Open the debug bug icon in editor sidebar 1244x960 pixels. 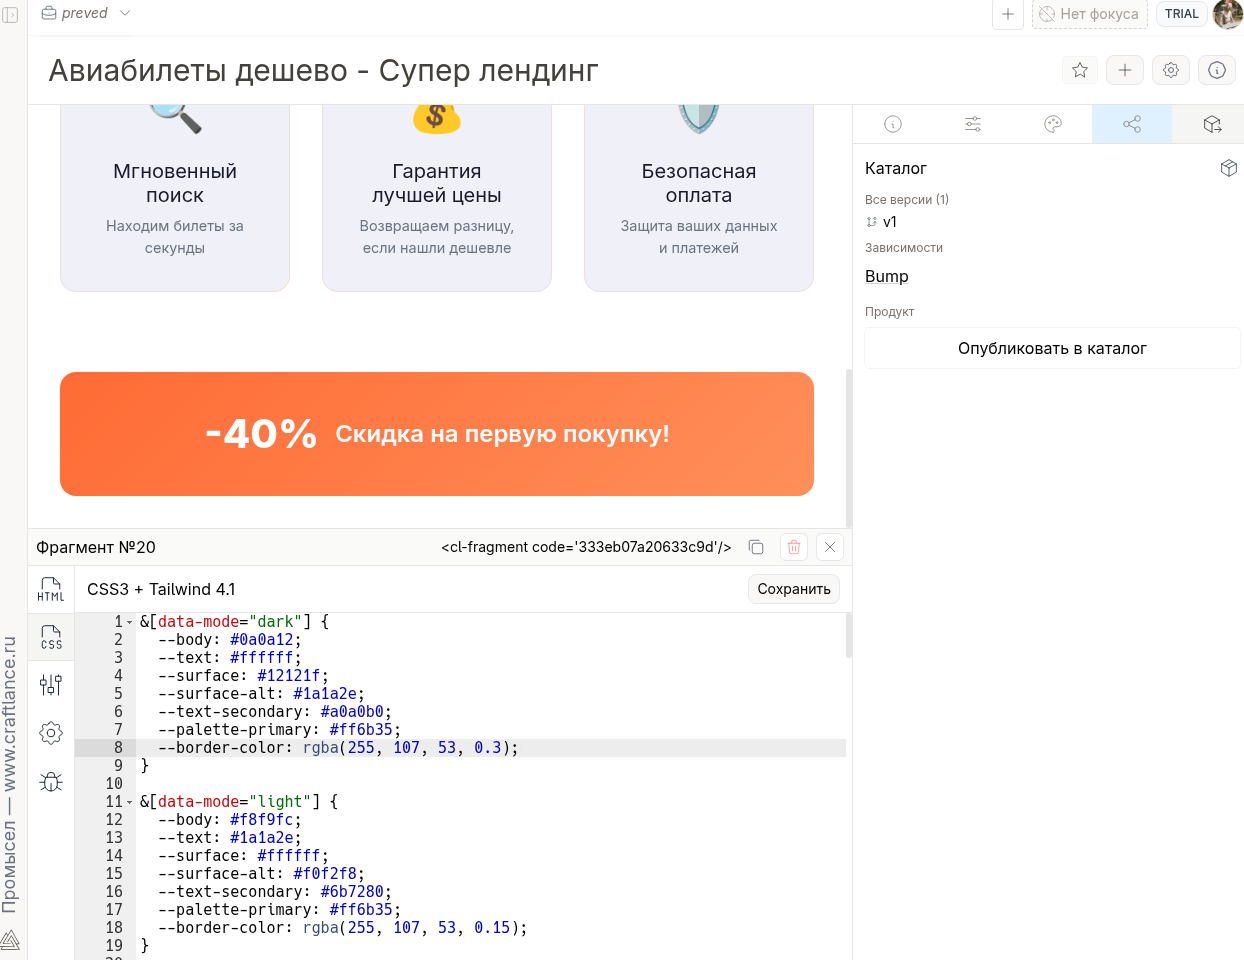[51, 781]
